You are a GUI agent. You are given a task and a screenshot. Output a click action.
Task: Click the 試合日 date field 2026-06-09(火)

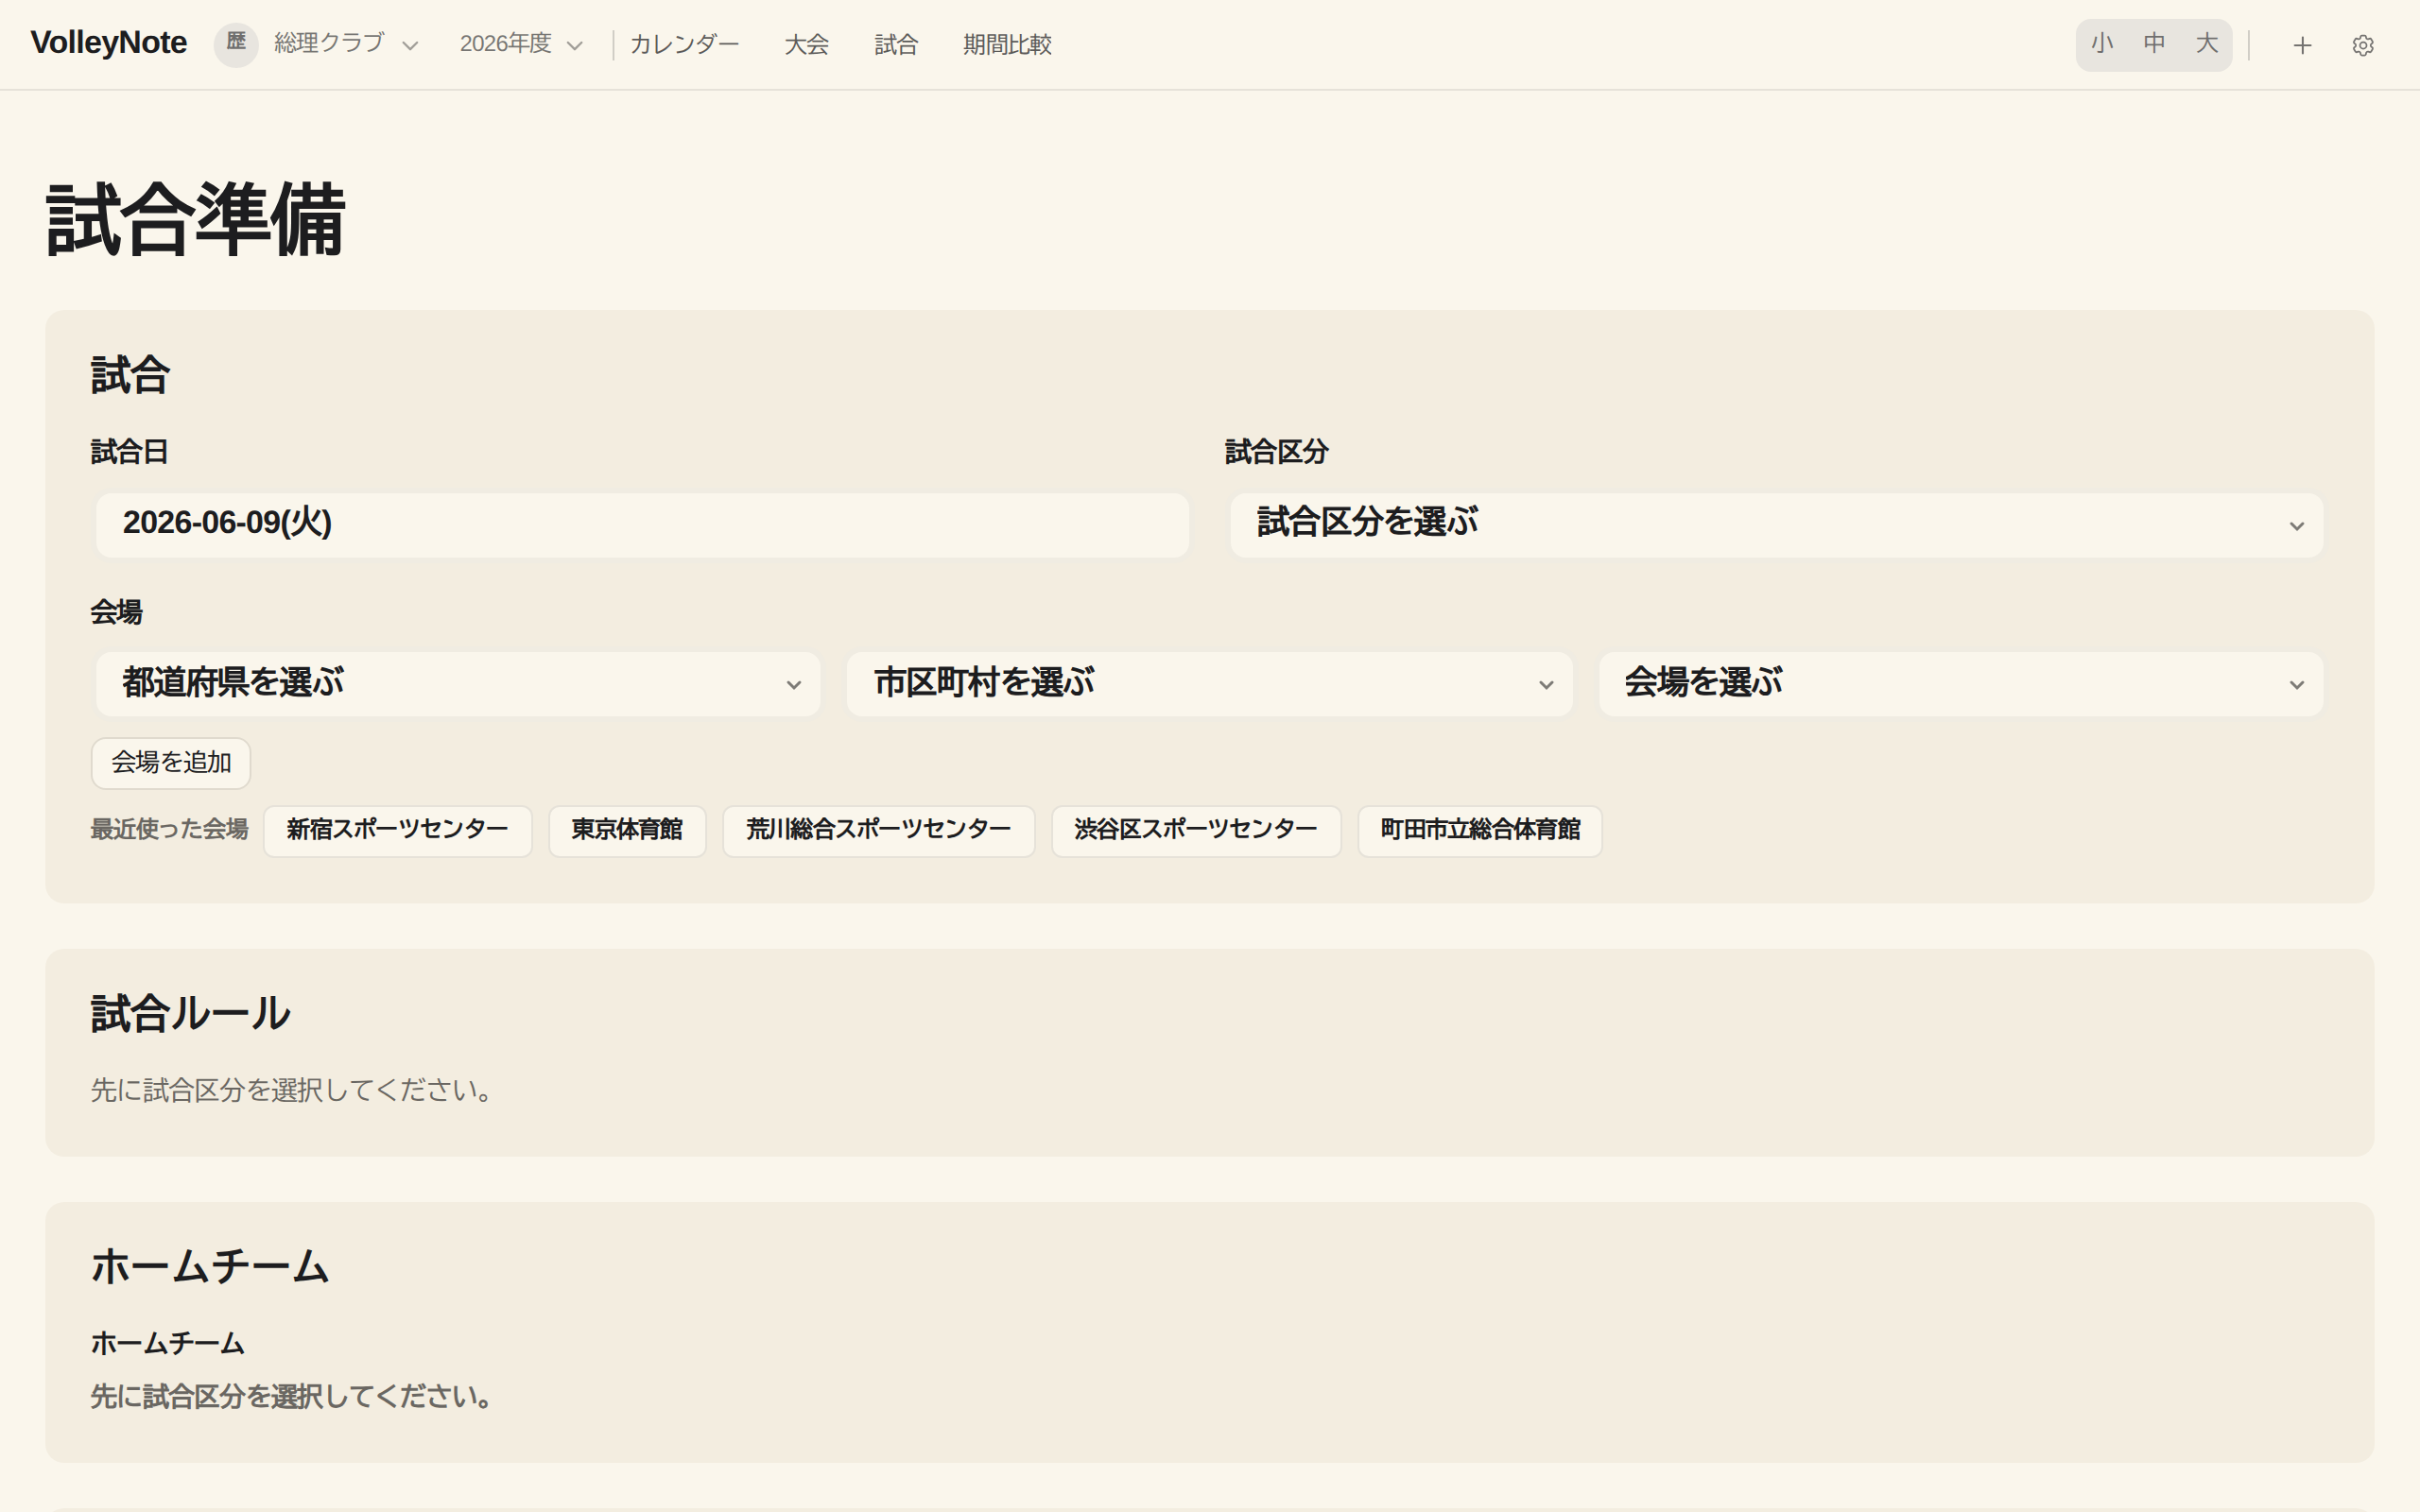[642, 525]
